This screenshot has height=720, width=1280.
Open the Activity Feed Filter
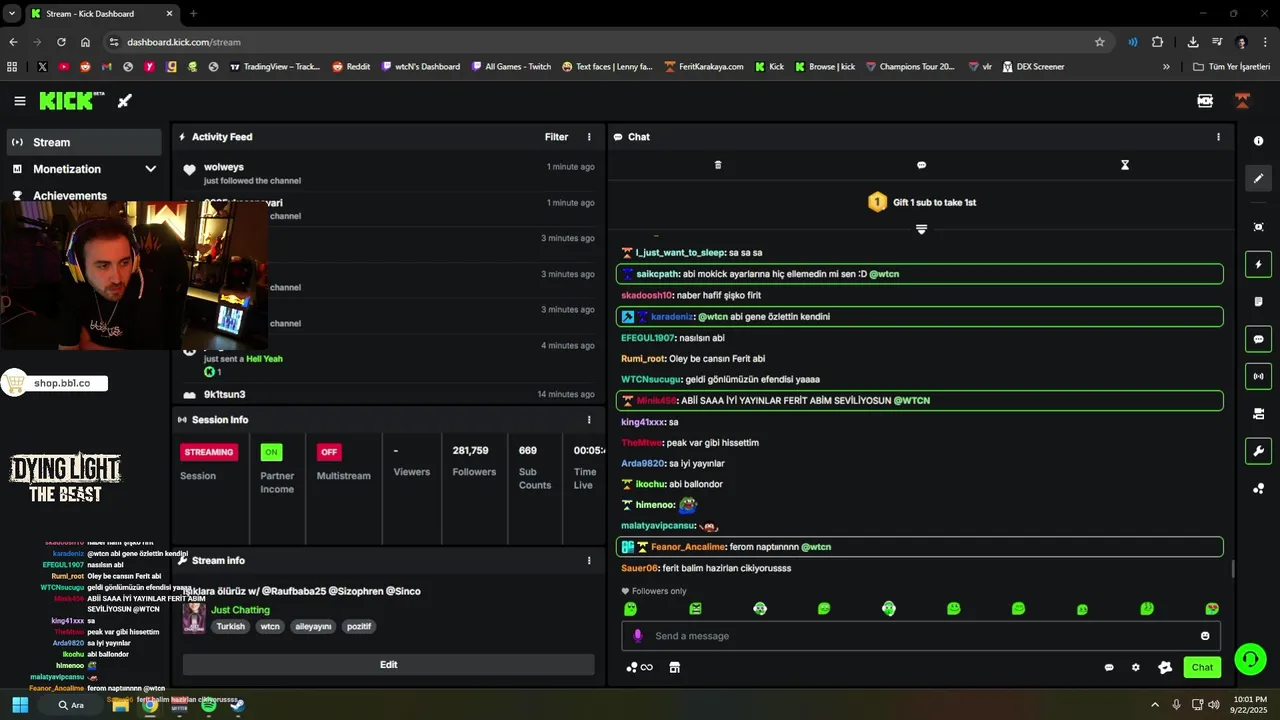tap(556, 137)
